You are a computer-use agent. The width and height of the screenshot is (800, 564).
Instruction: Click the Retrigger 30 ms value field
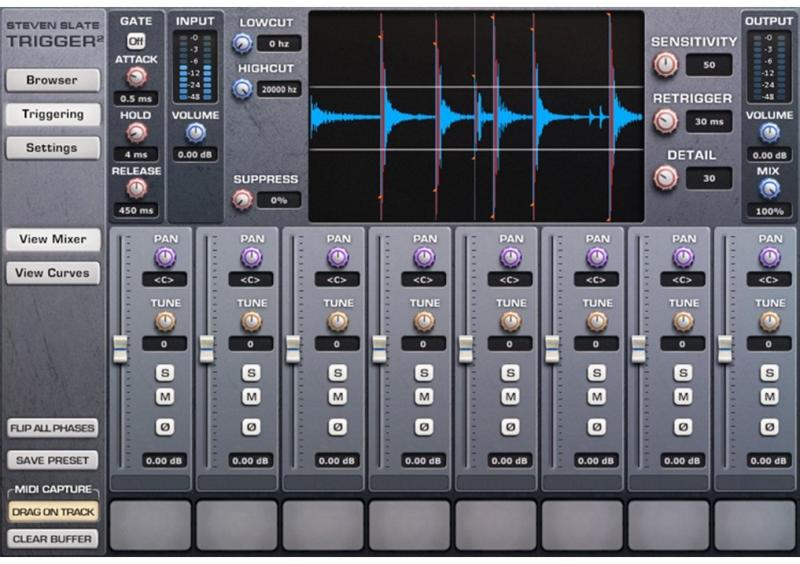point(709,121)
